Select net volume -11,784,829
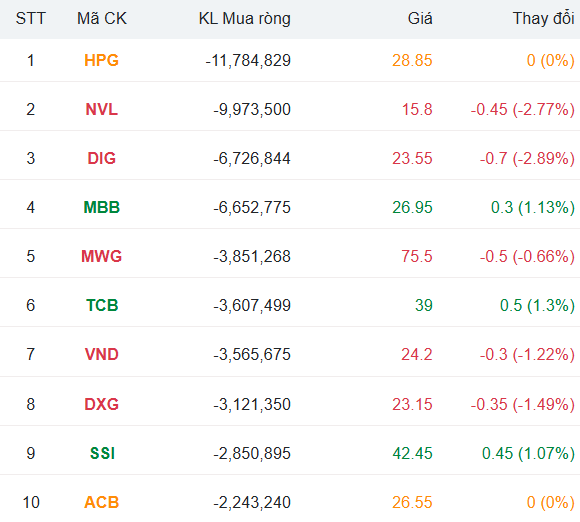Viewport: 580px width, 522px height. coord(248,61)
